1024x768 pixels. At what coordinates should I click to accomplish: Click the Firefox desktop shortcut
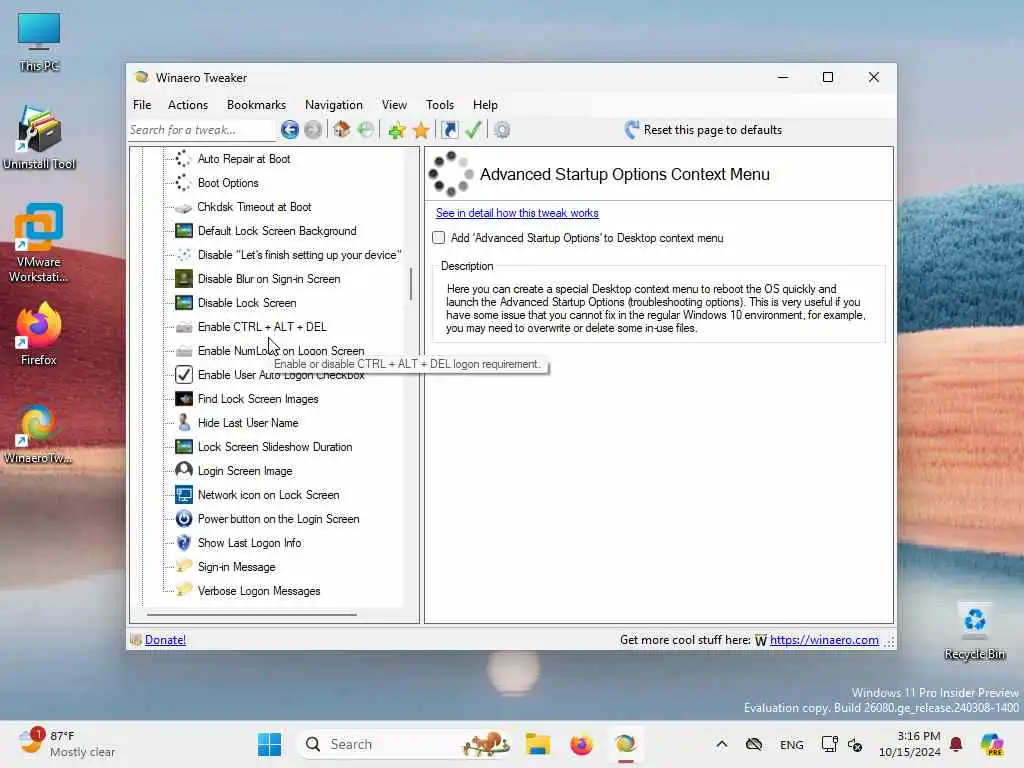(39, 334)
